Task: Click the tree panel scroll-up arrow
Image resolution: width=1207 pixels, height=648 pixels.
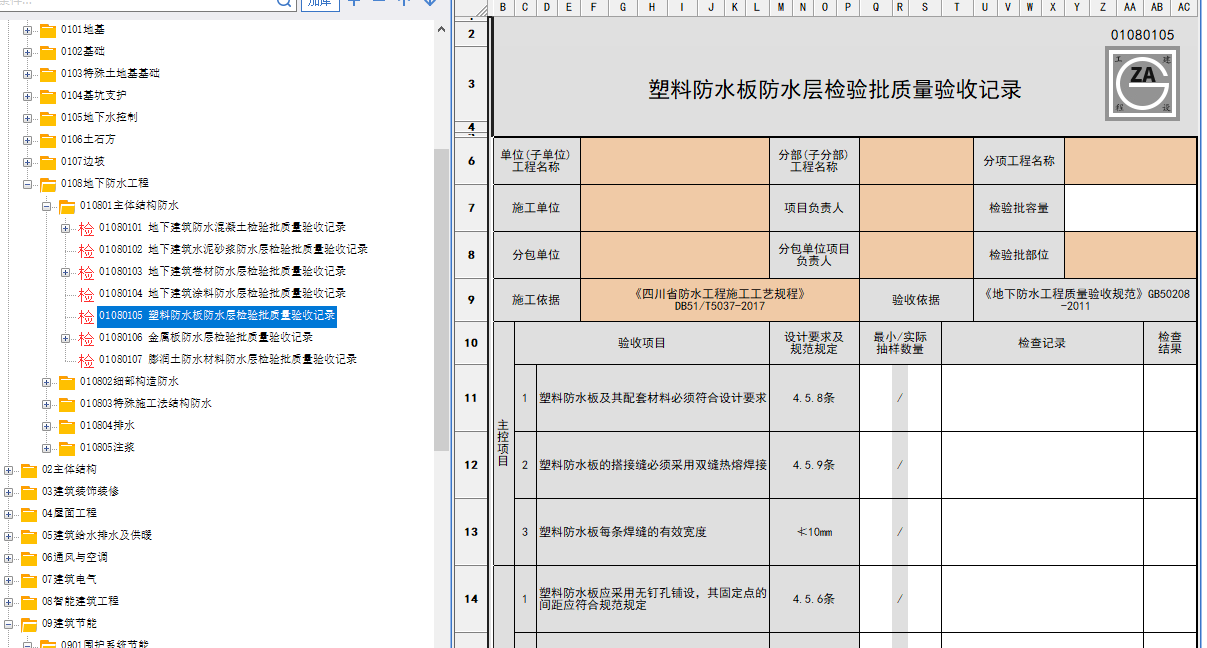Action: pyautogui.click(x=441, y=30)
